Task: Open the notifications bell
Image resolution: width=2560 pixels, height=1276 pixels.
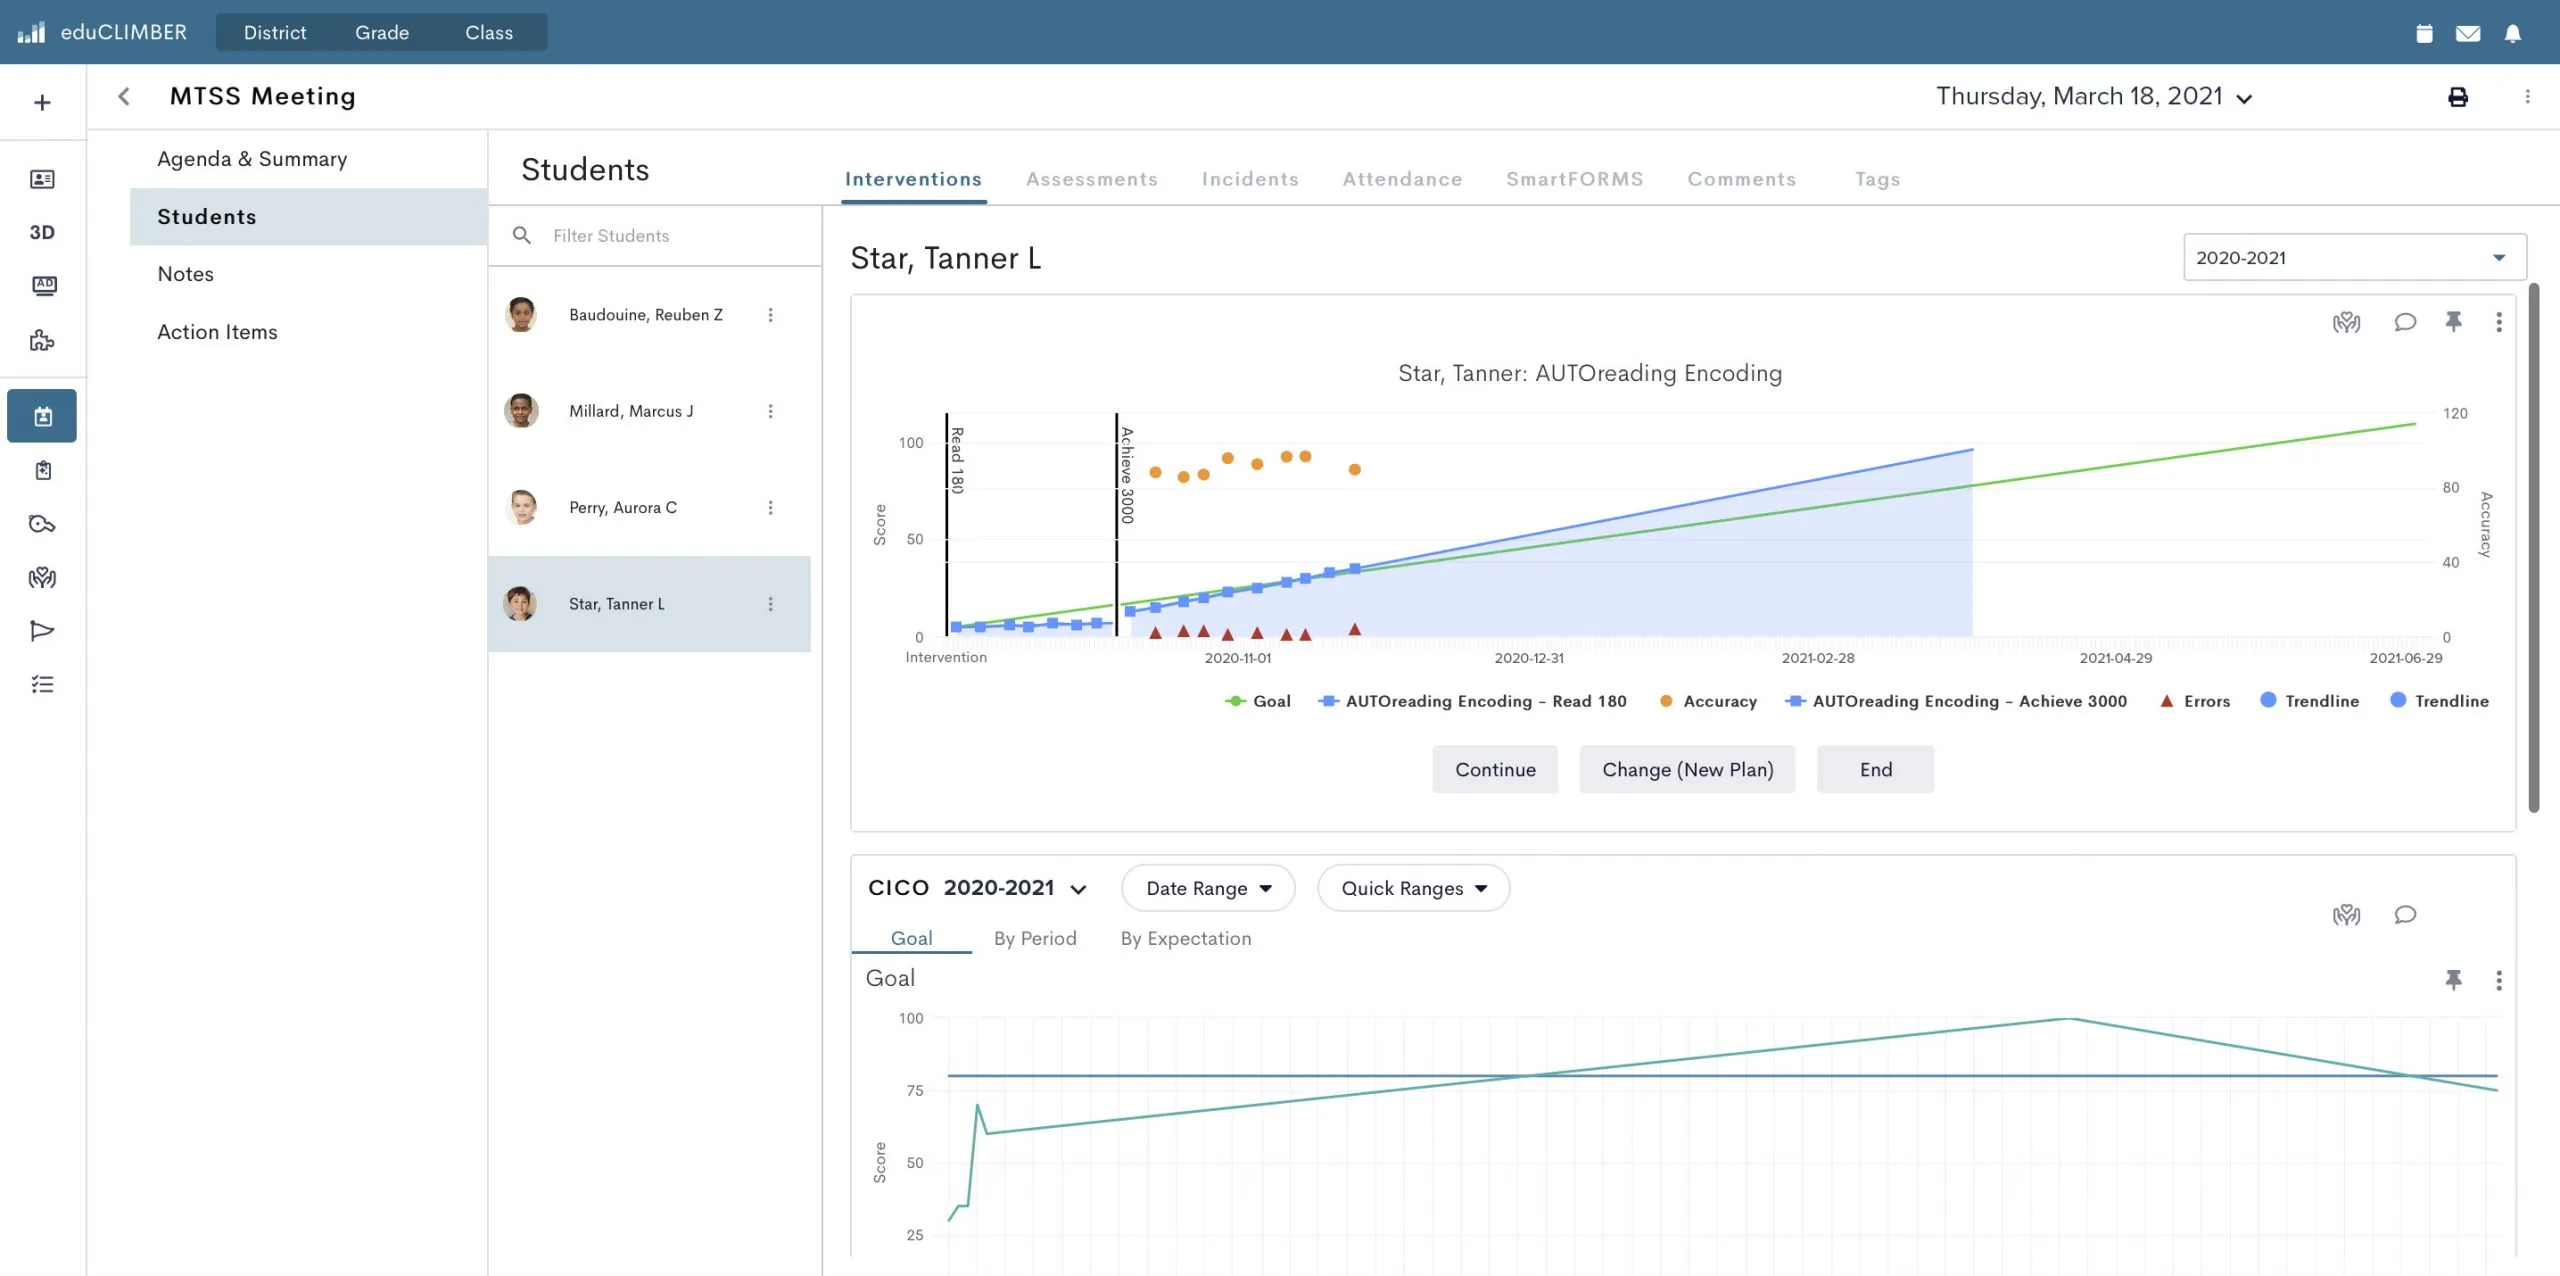Action: [x=2512, y=33]
